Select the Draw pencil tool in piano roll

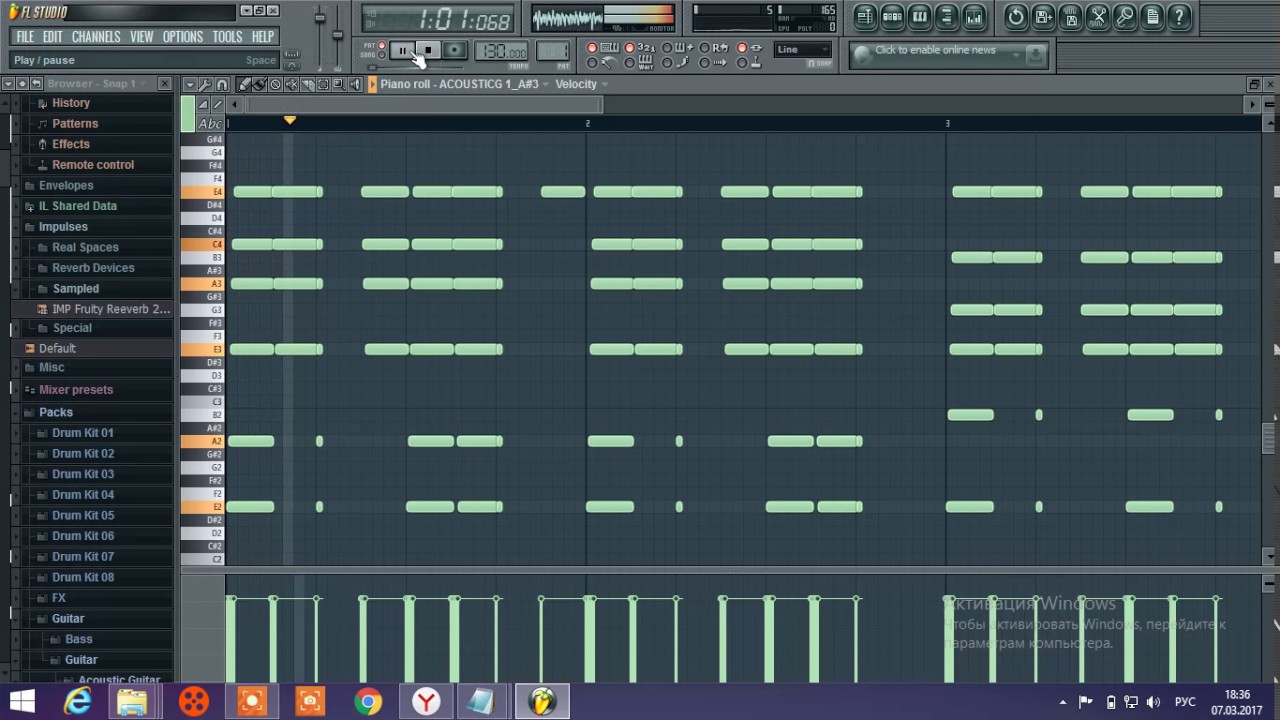point(244,84)
